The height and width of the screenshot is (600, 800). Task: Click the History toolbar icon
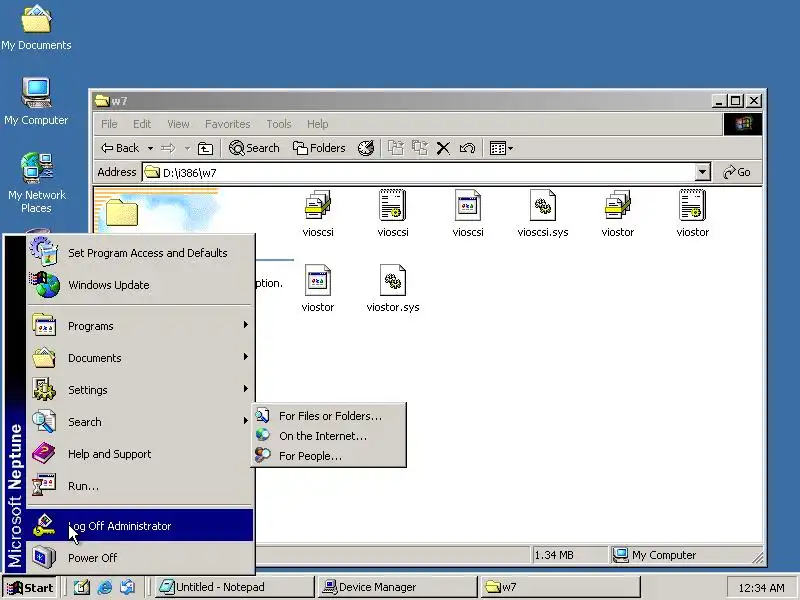tap(366, 148)
